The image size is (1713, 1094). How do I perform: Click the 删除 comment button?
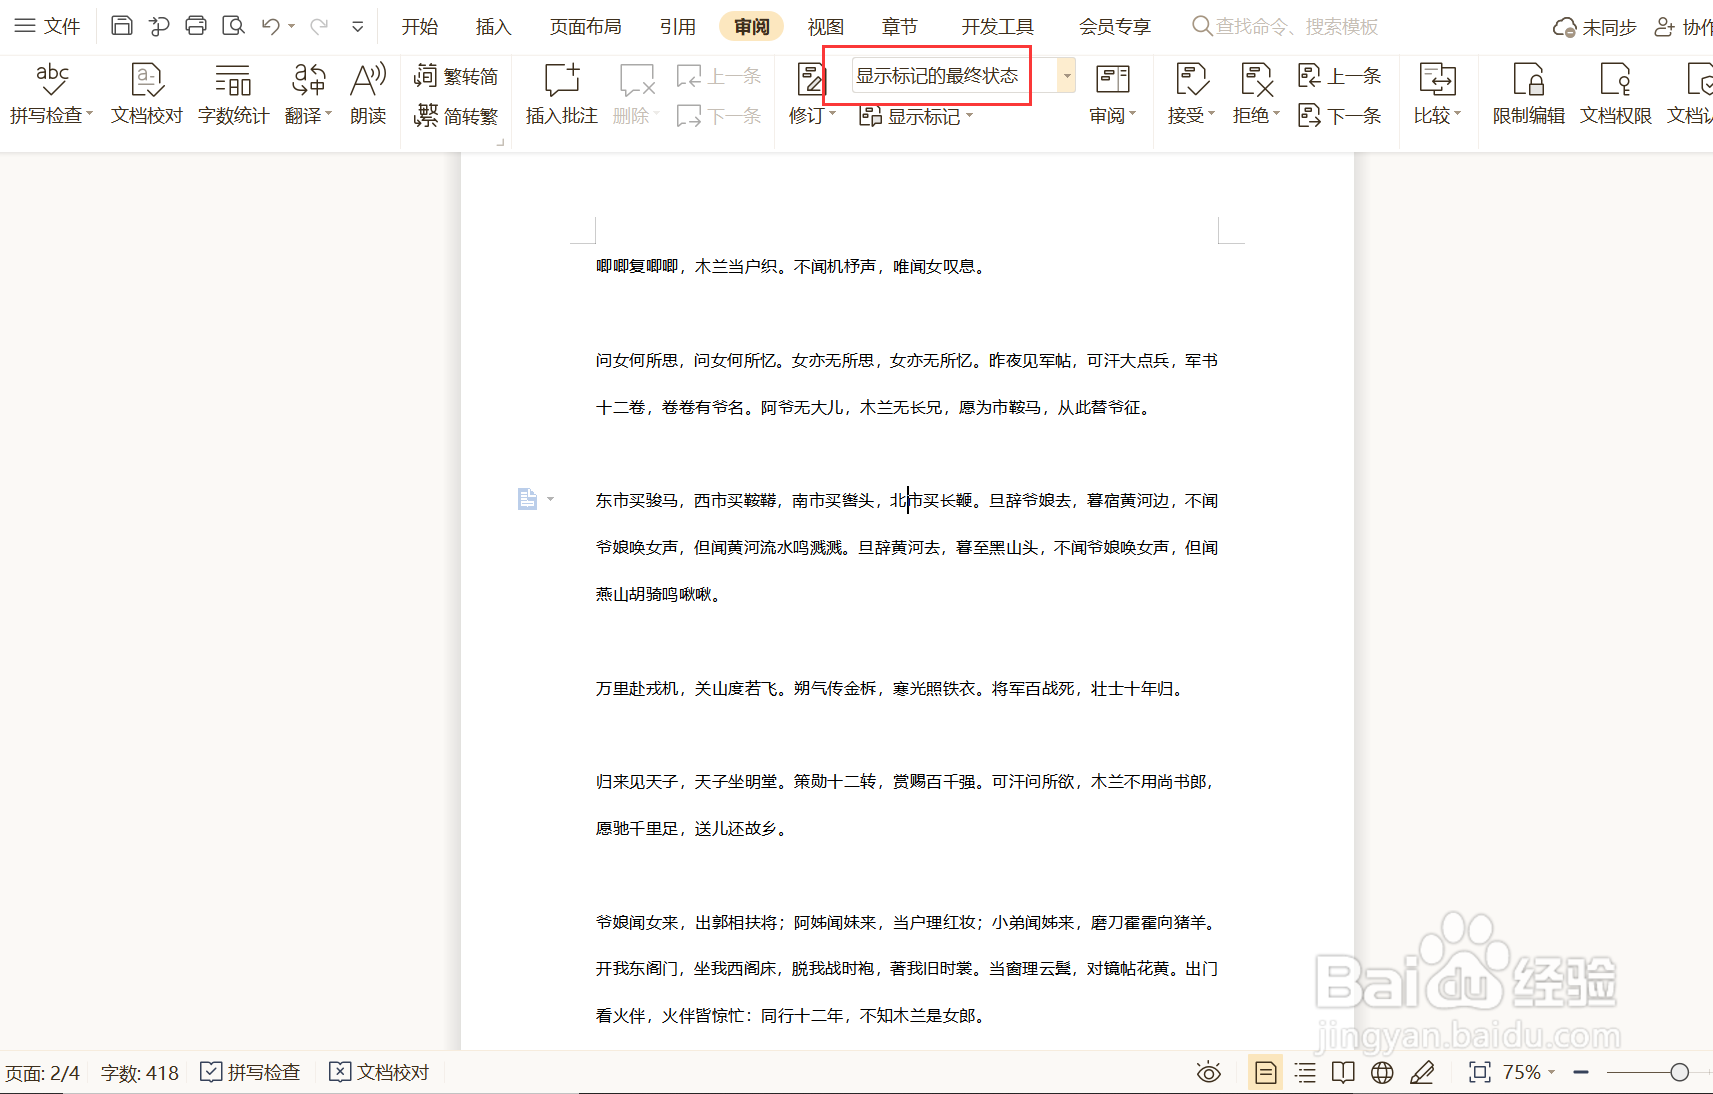click(x=636, y=95)
